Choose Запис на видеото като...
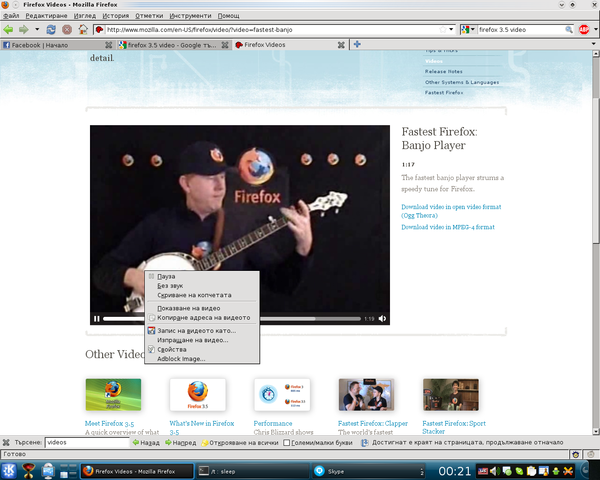Image resolution: width=600 pixels, height=480 pixels. click(202, 331)
